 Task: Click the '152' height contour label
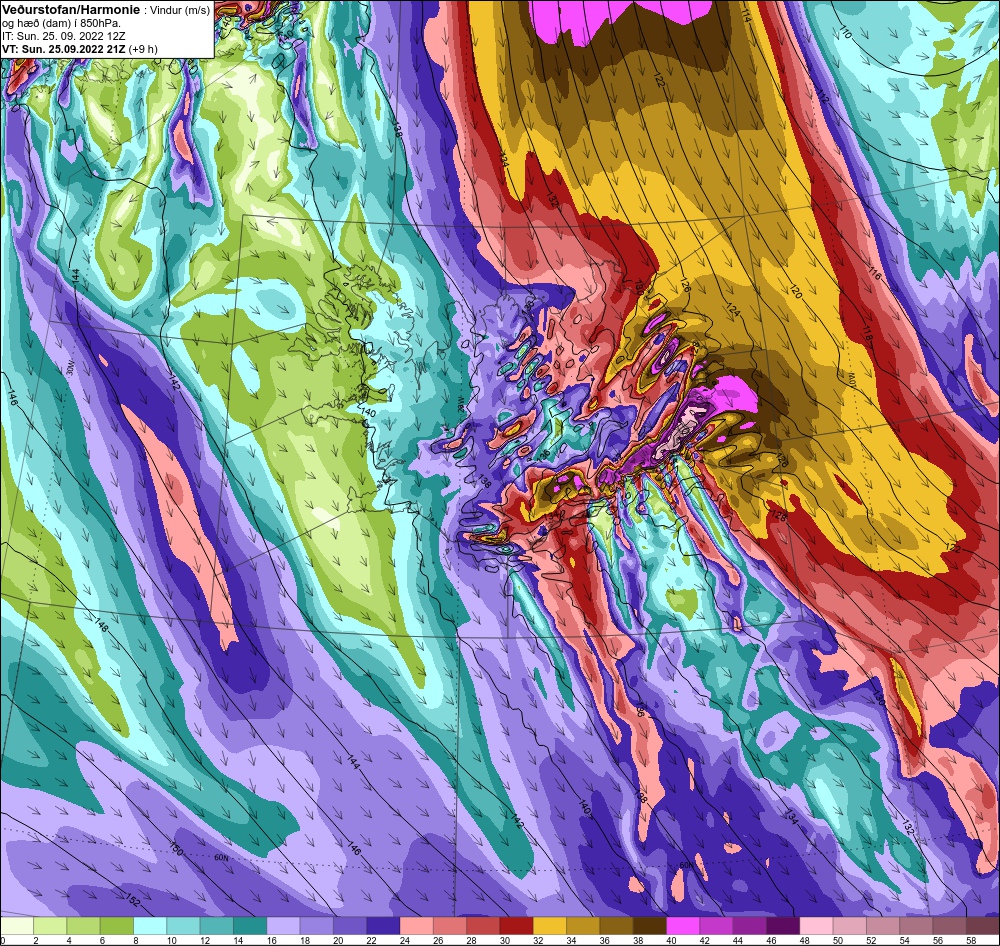(132, 901)
